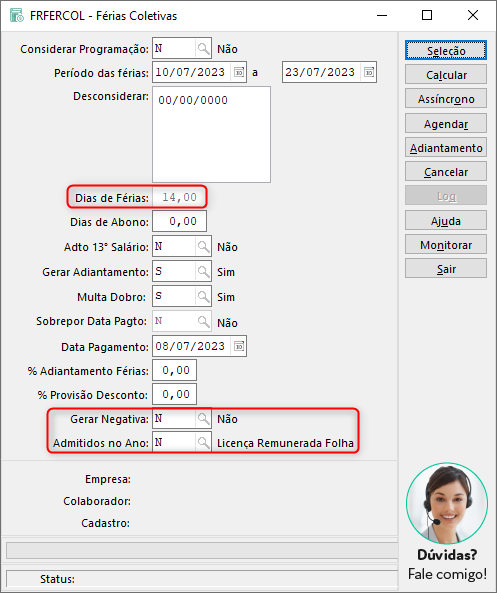Viewport: 497px width, 593px height.
Task: Open calendar for vacation start date 10/07/2023
Action: point(239,72)
